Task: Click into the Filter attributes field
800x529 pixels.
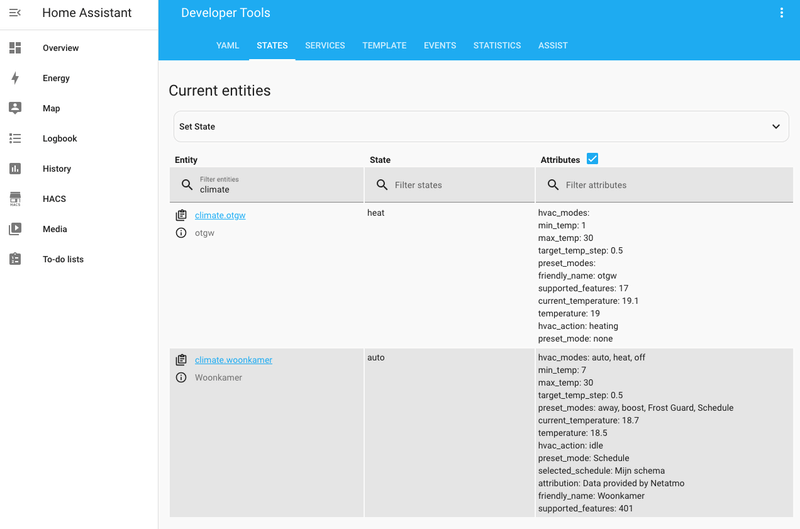Action: click(x=664, y=185)
